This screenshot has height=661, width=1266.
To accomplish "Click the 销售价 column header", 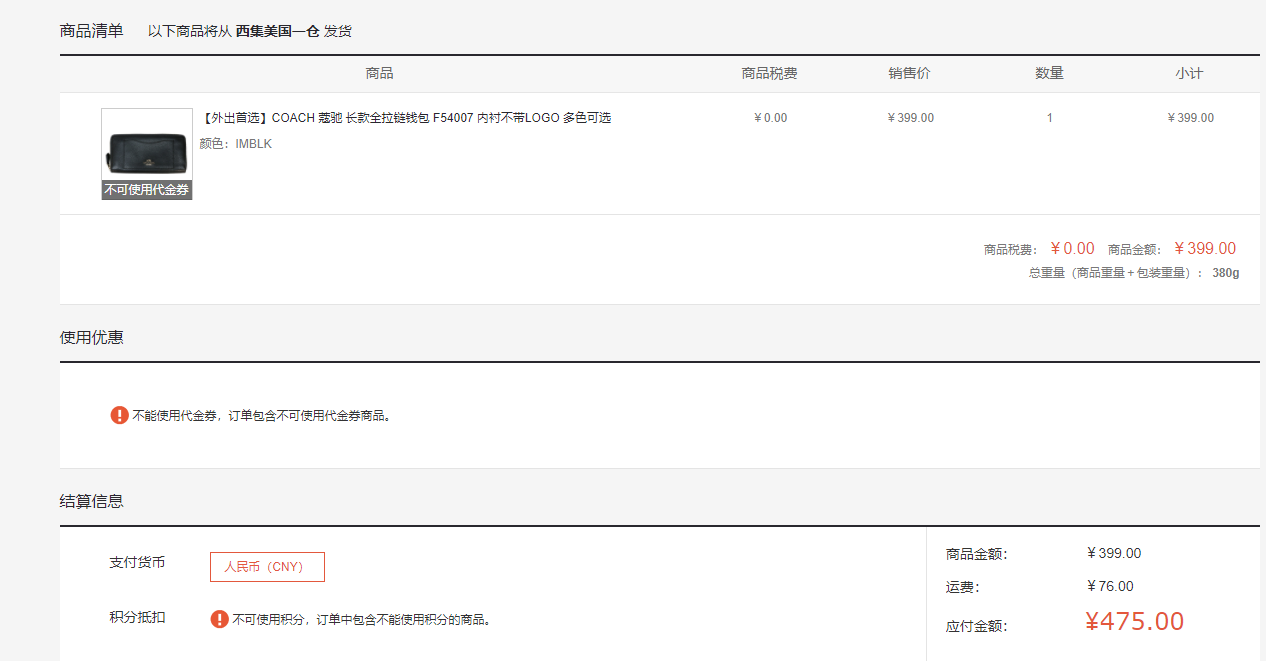I will [x=910, y=74].
